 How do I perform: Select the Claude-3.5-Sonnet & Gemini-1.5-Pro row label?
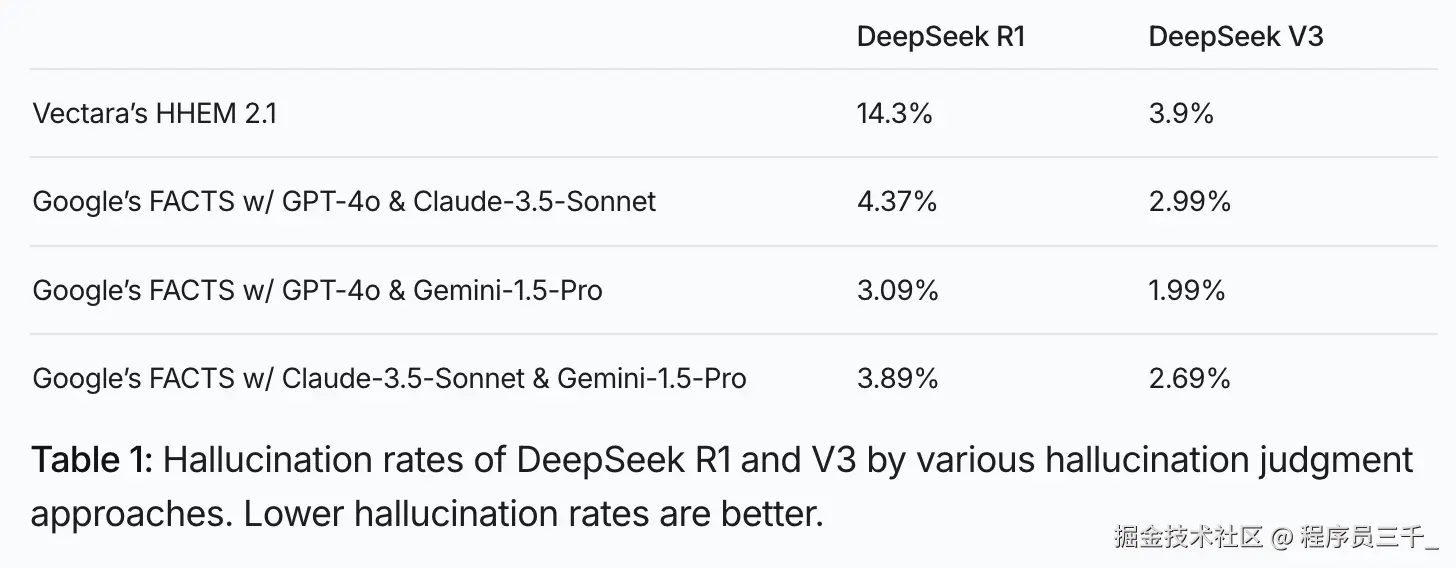coord(389,378)
